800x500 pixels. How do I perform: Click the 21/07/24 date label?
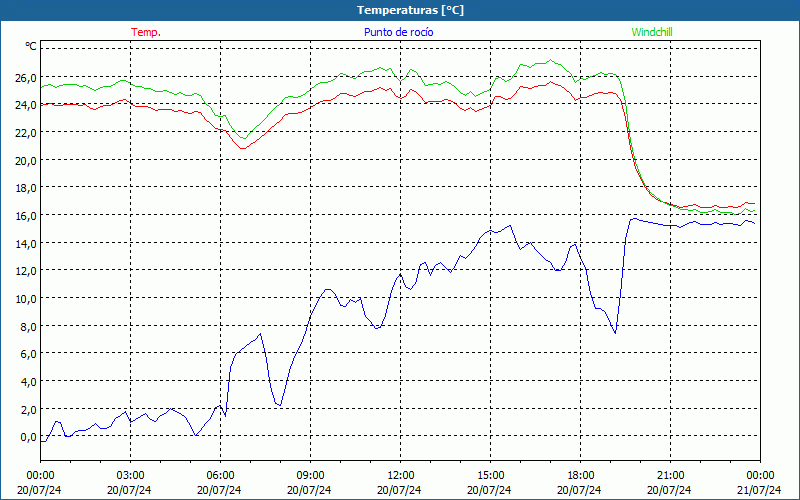[759, 490]
